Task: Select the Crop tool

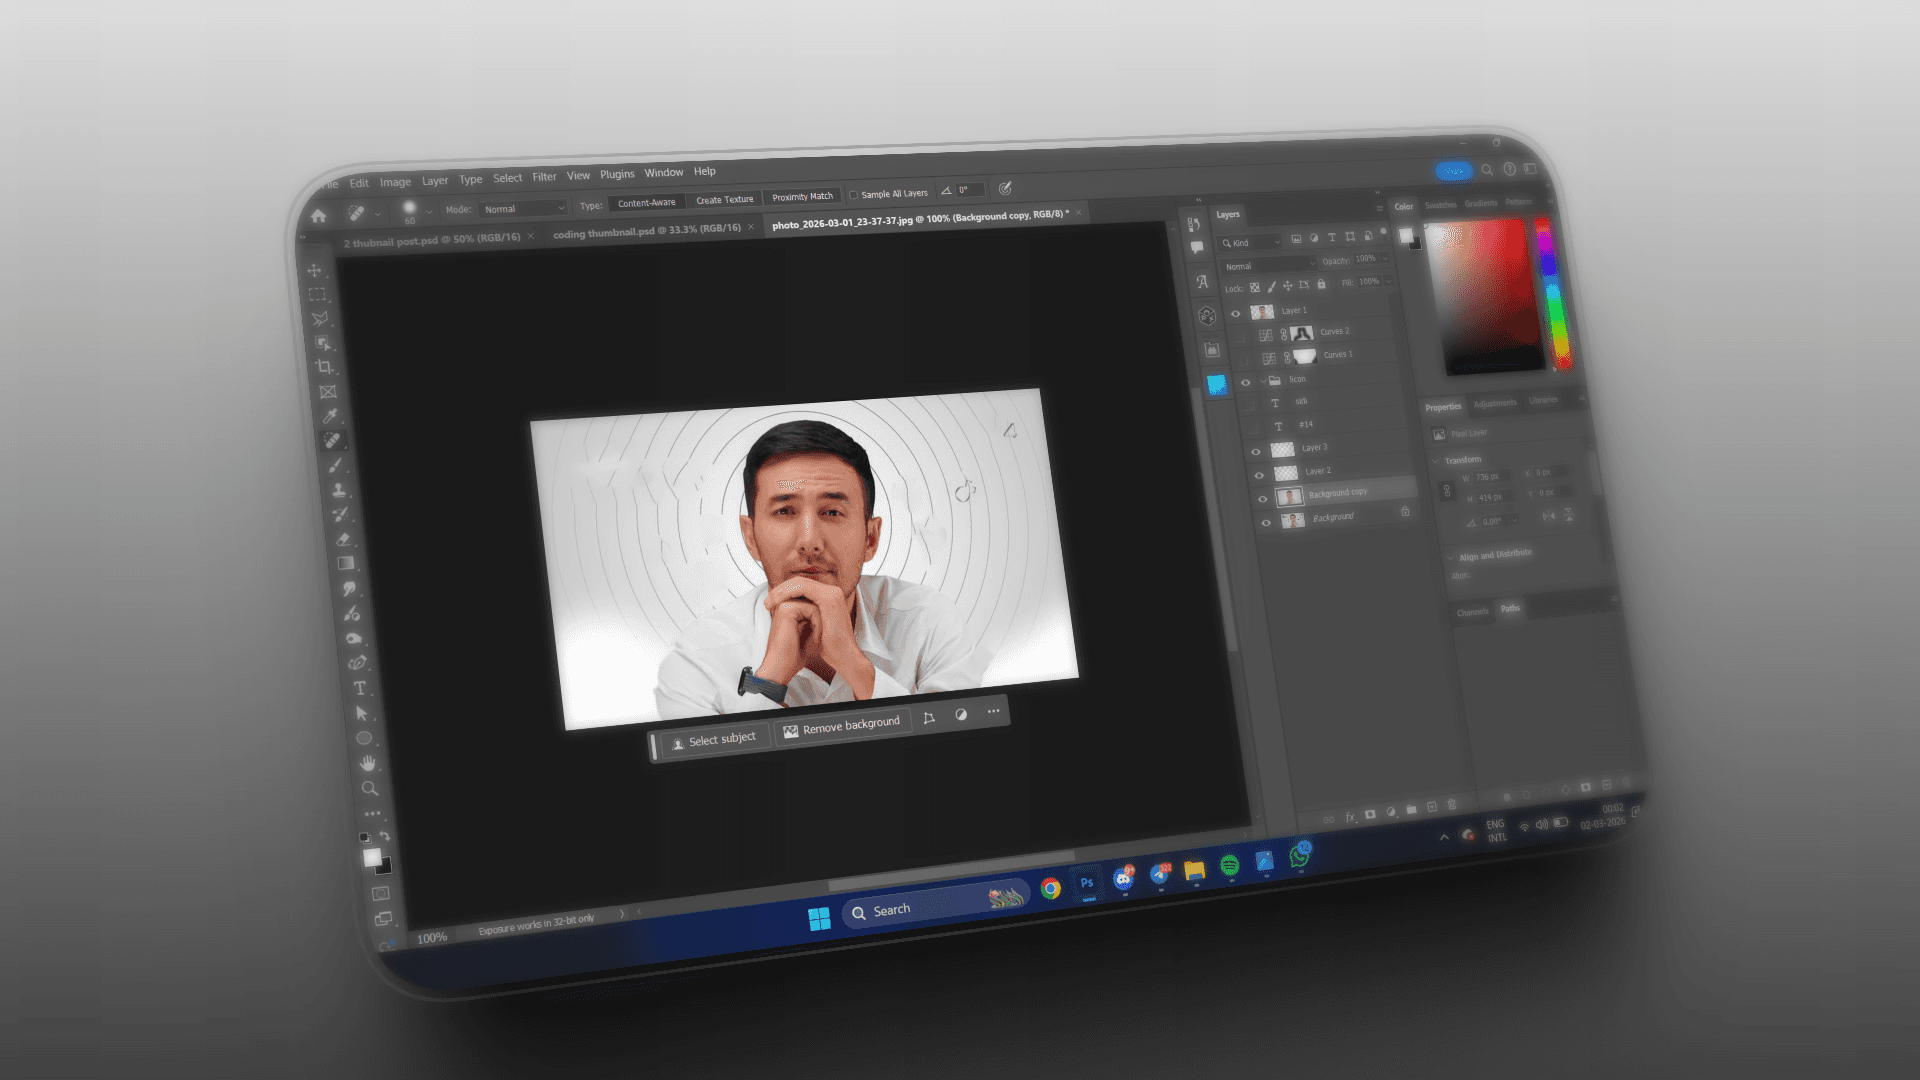Action: tap(324, 368)
